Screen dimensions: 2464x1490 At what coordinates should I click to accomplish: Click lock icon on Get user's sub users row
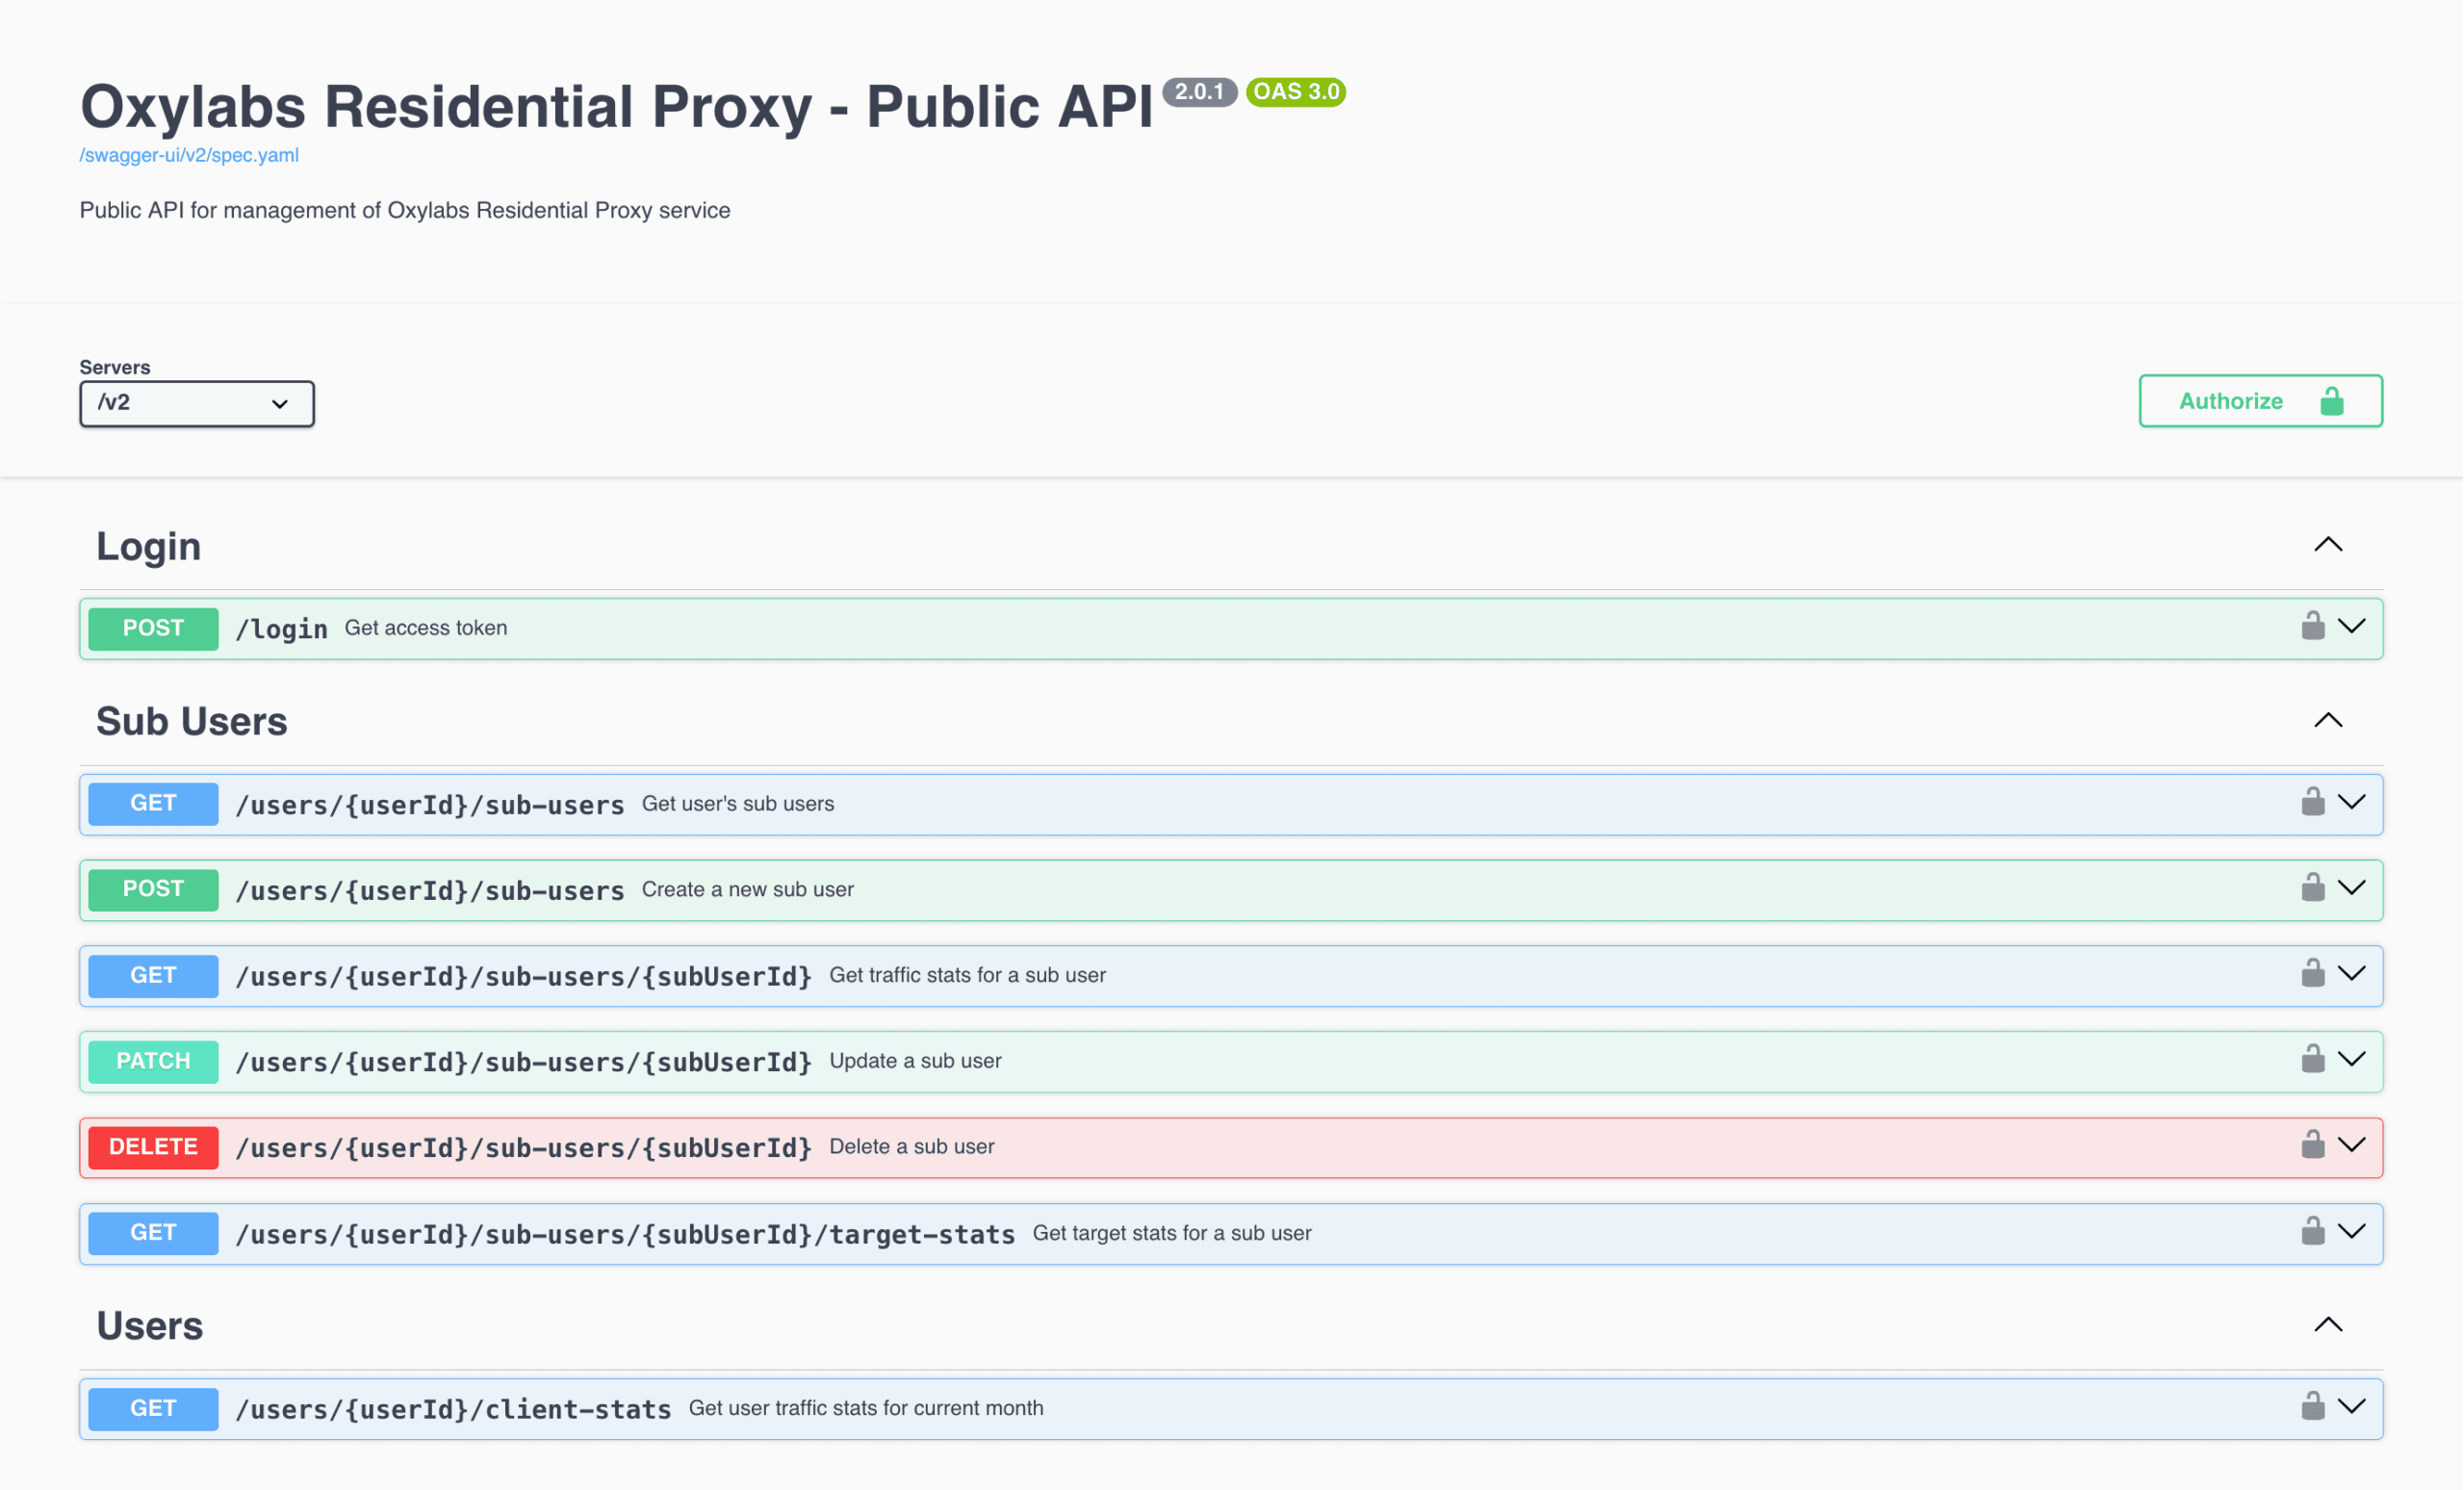pos(2312,802)
